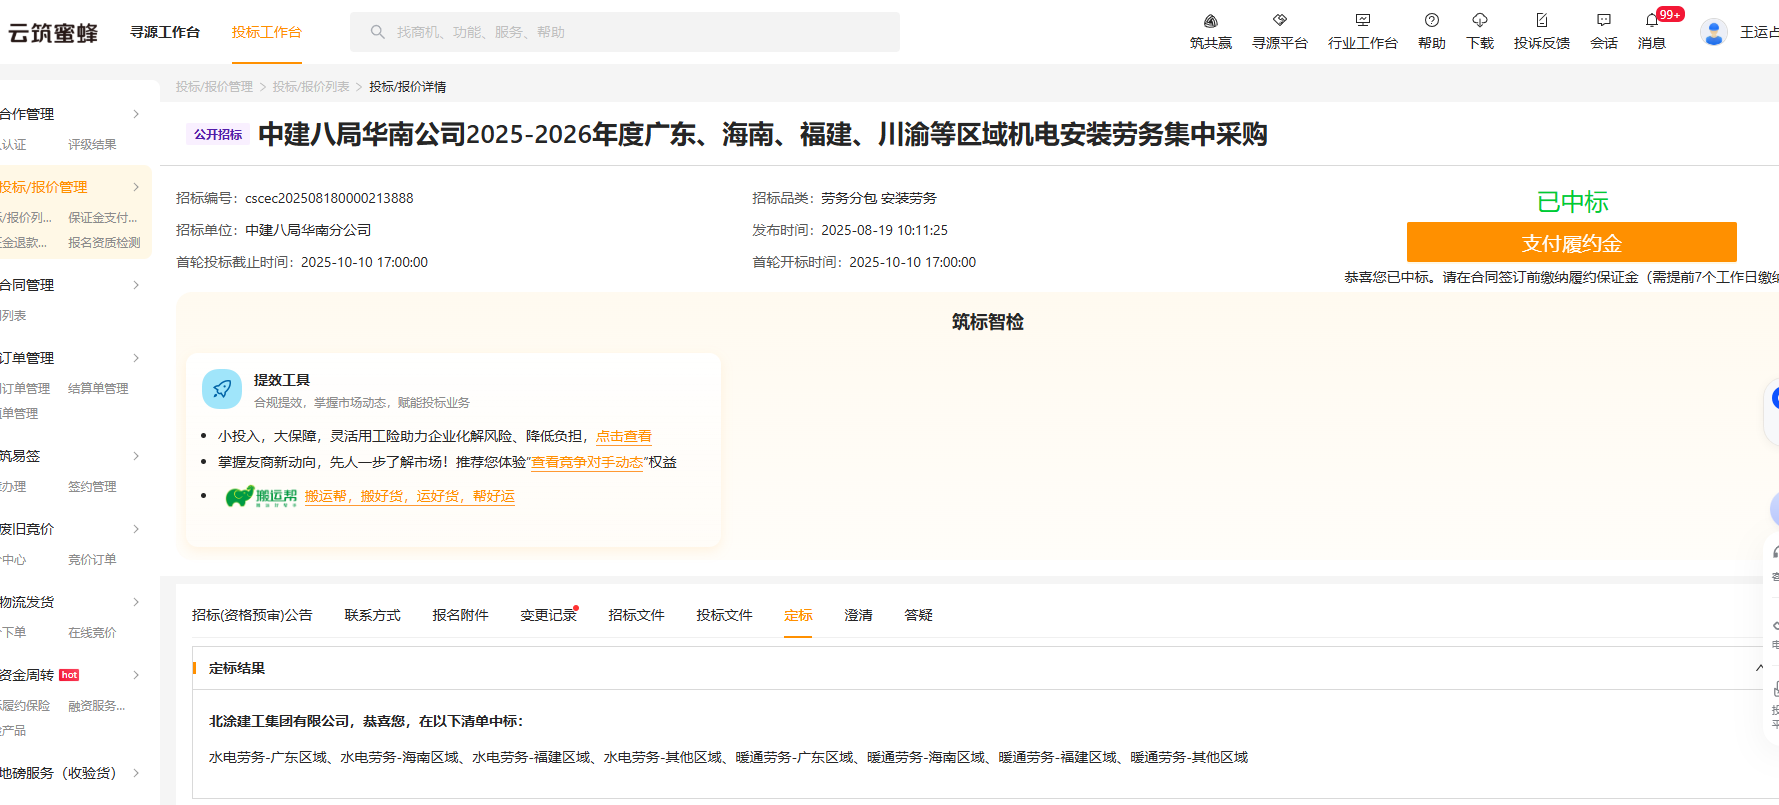1779x805 pixels.
Task: Open the 点击查看 link
Action: point(623,436)
